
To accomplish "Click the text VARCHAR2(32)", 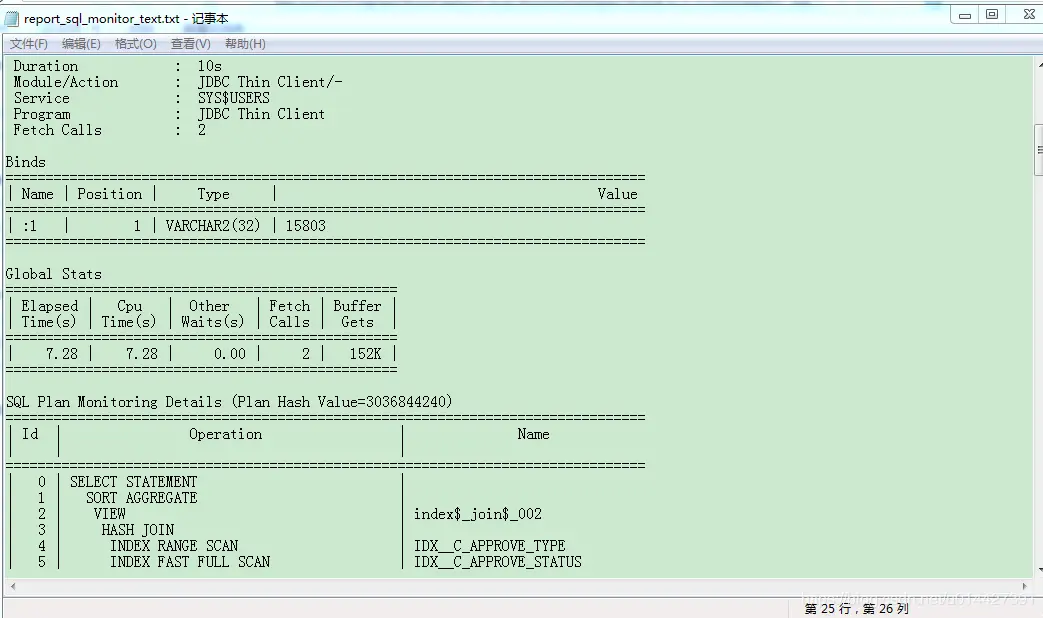I will click(213, 226).
